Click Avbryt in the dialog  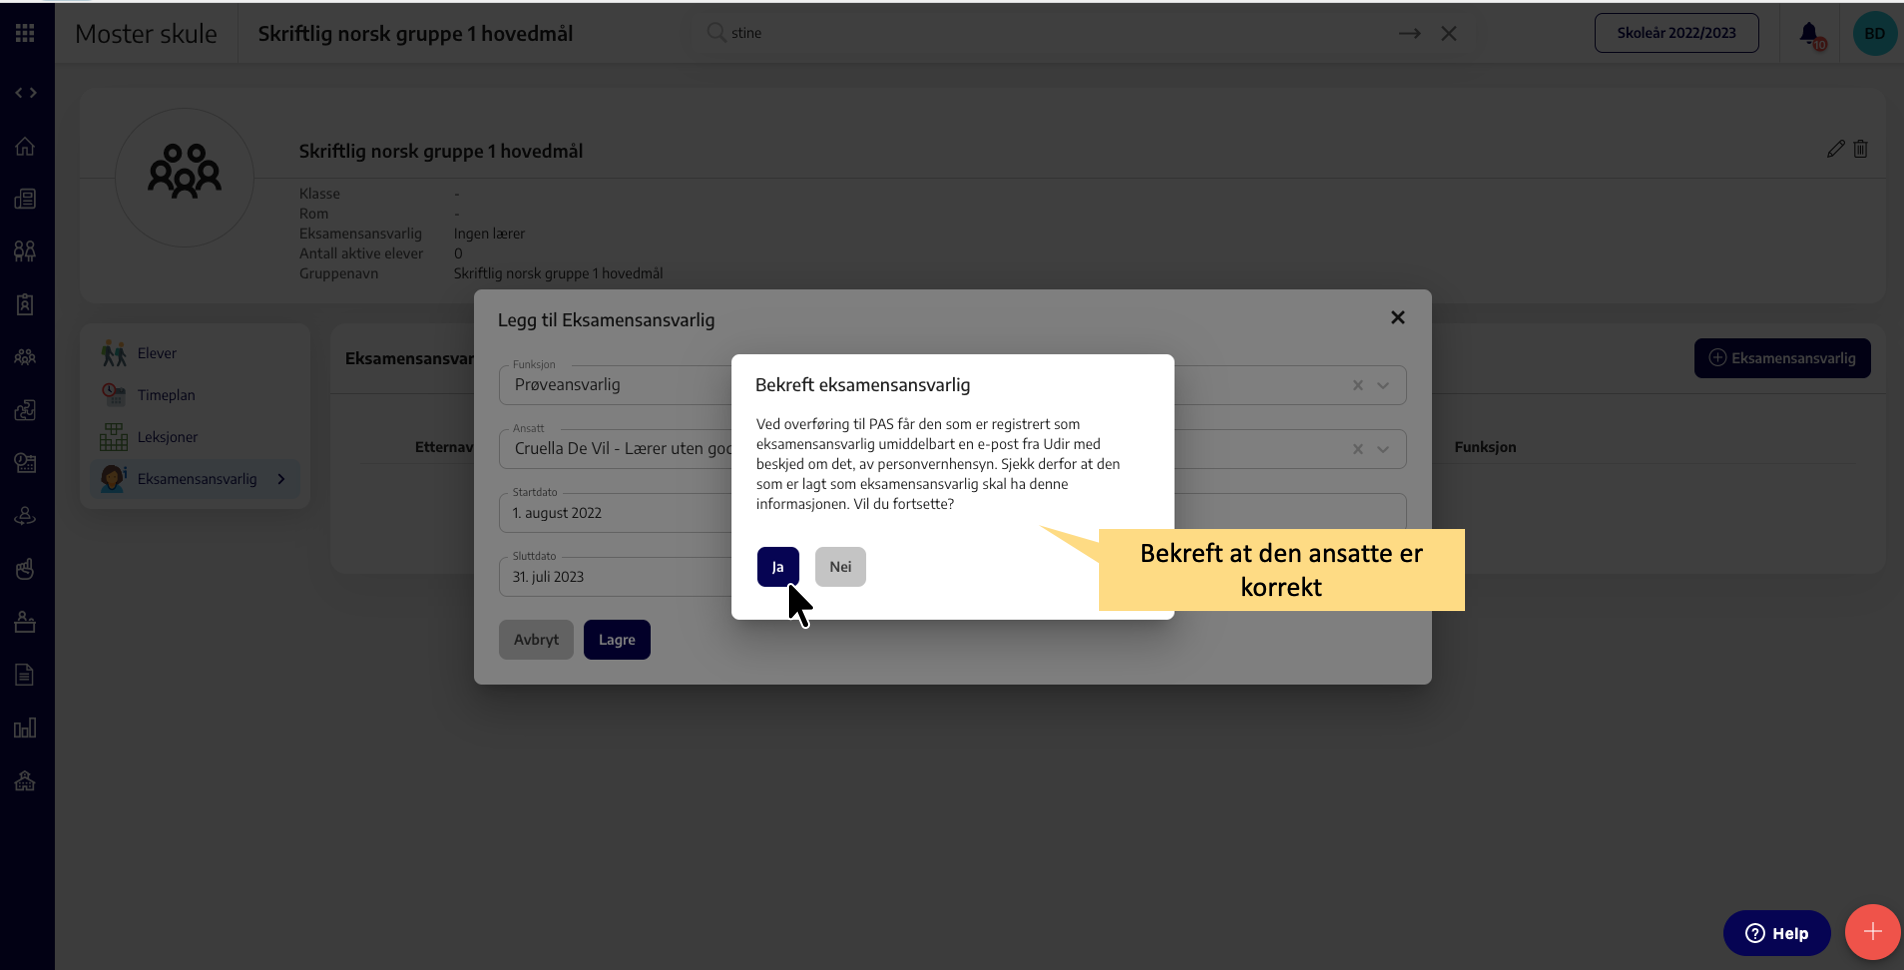click(x=536, y=640)
